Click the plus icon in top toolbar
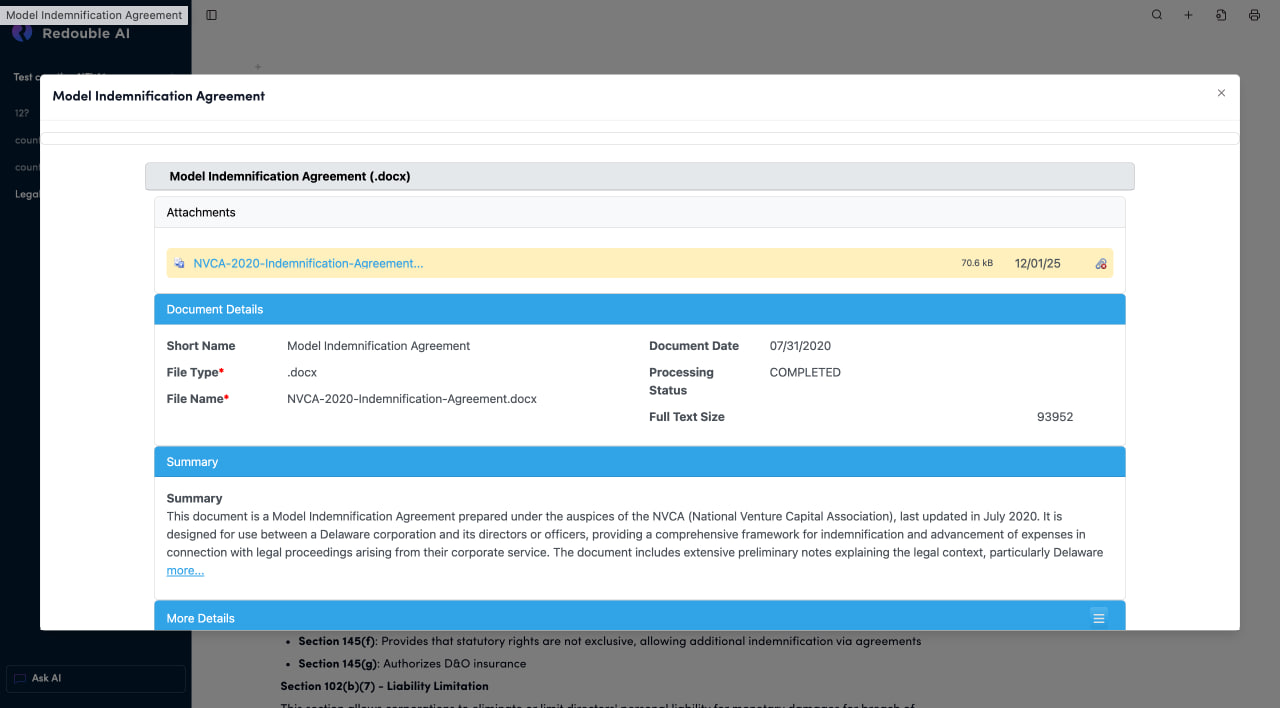 click(1188, 15)
